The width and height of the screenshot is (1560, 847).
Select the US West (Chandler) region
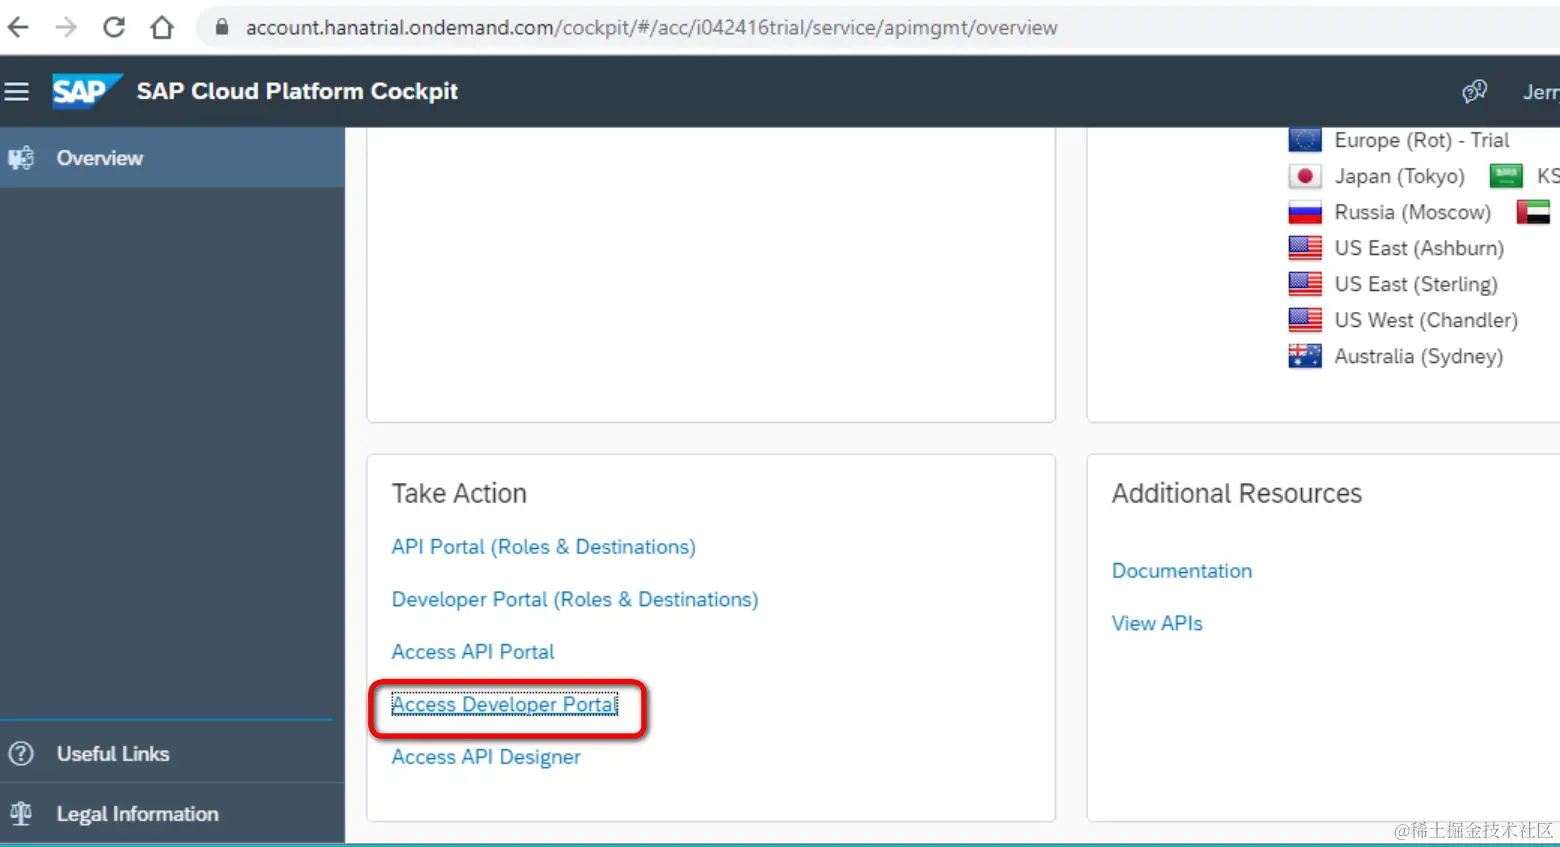click(x=1426, y=320)
